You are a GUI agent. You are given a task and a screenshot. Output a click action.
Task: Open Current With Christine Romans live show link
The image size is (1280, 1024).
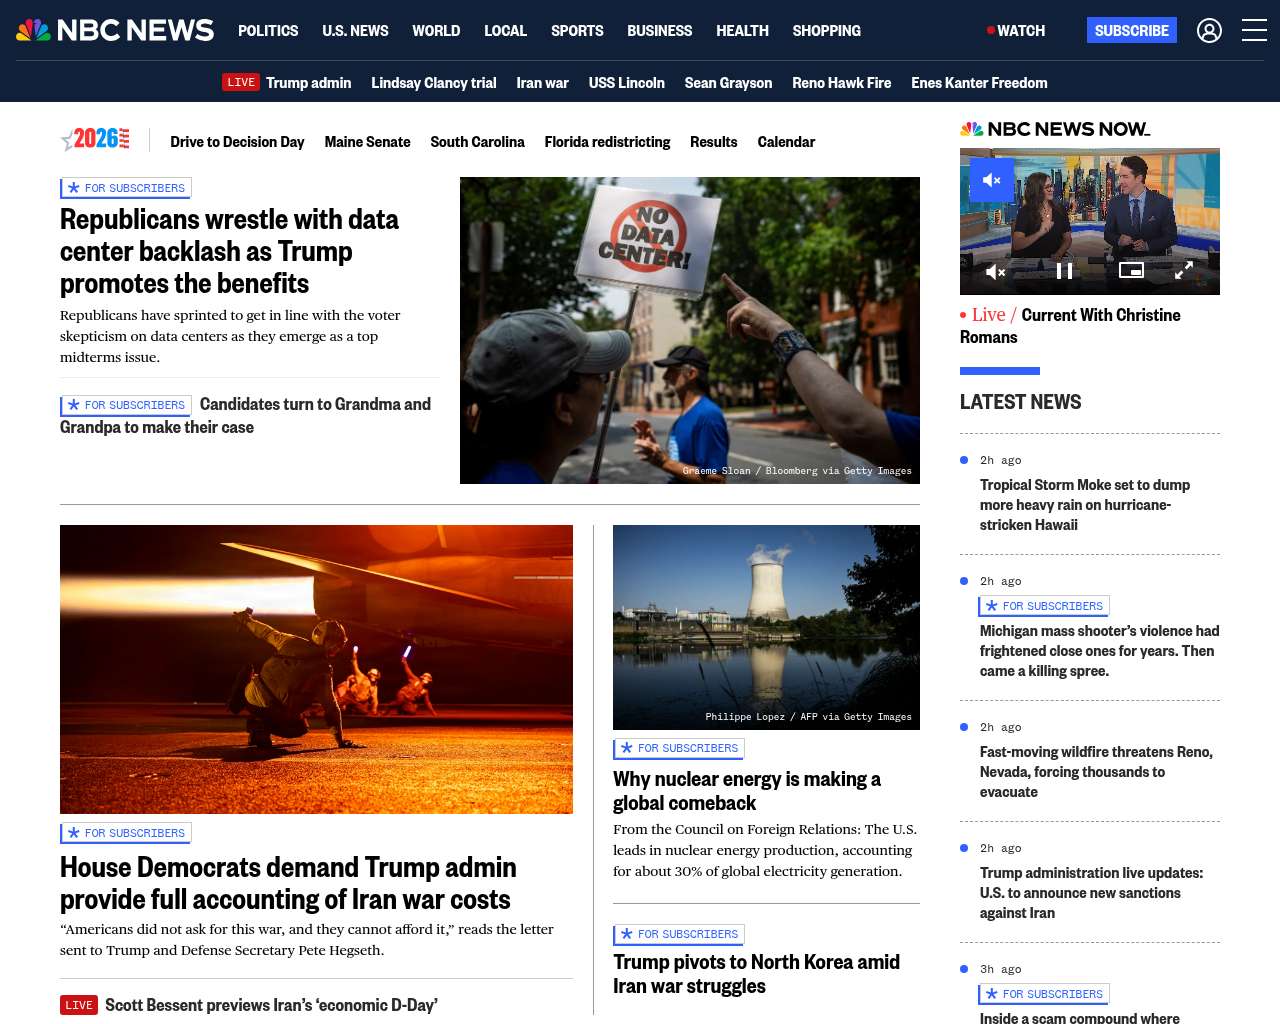[x=1070, y=326]
